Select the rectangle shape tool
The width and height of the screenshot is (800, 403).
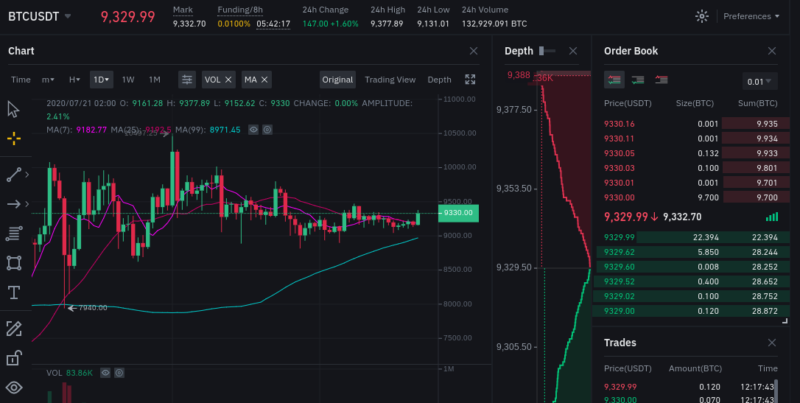(14, 263)
